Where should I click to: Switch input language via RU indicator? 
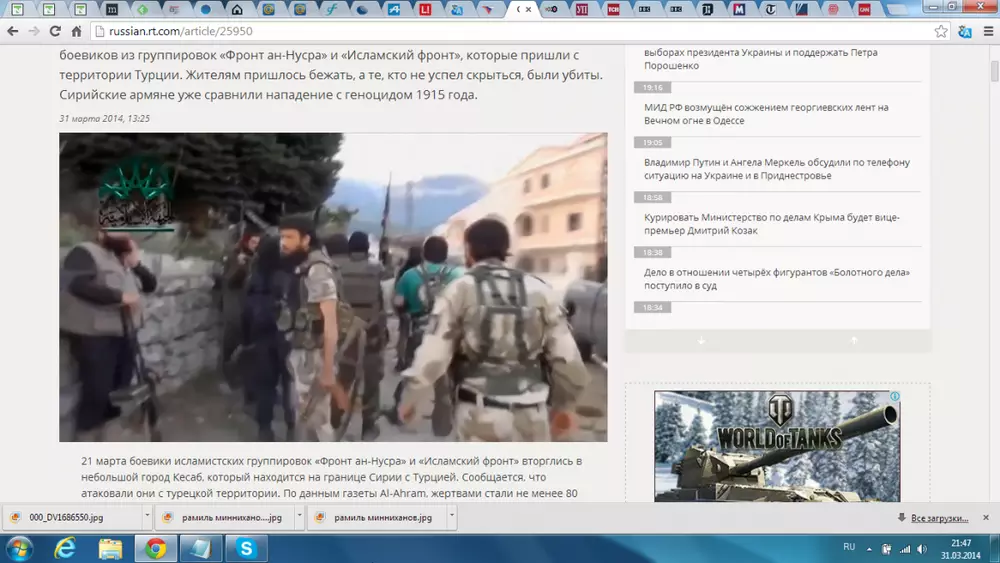849,547
